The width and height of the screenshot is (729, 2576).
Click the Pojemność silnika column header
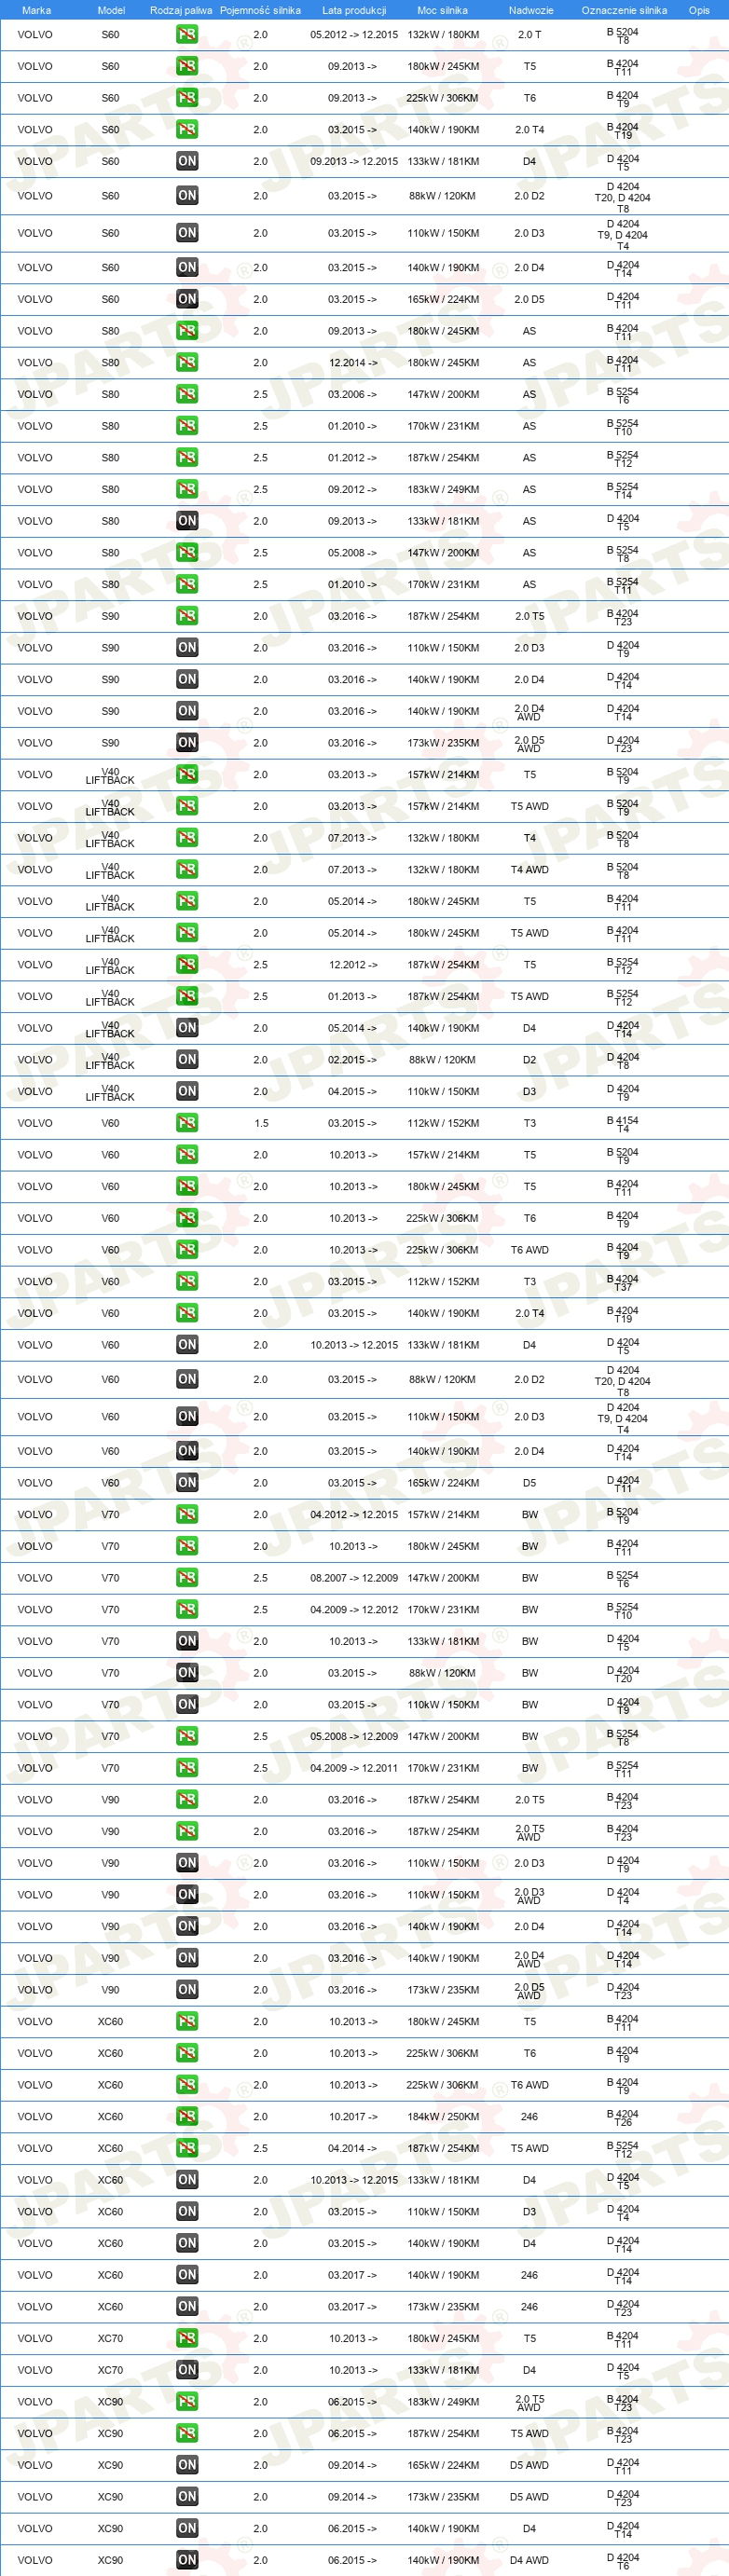point(260,10)
